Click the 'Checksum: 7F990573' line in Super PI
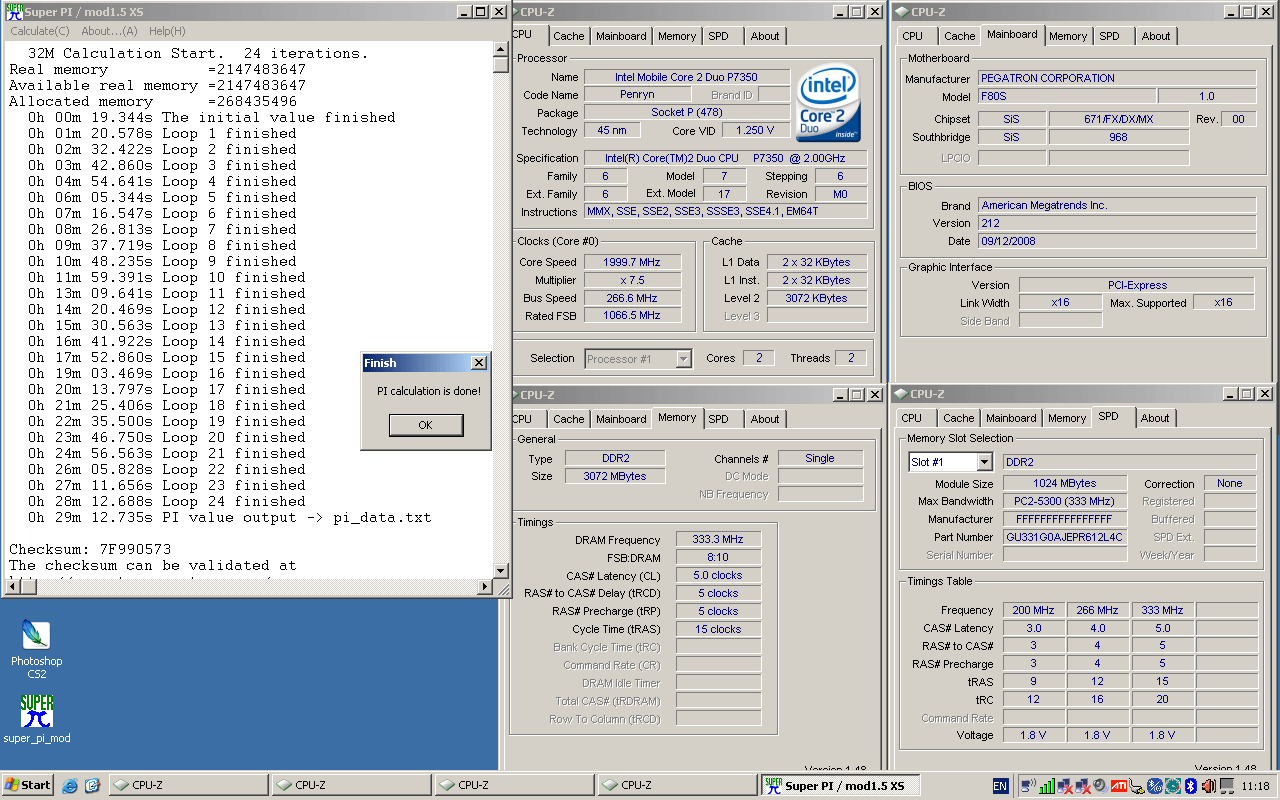This screenshot has height=800, width=1280. tap(90, 550)
